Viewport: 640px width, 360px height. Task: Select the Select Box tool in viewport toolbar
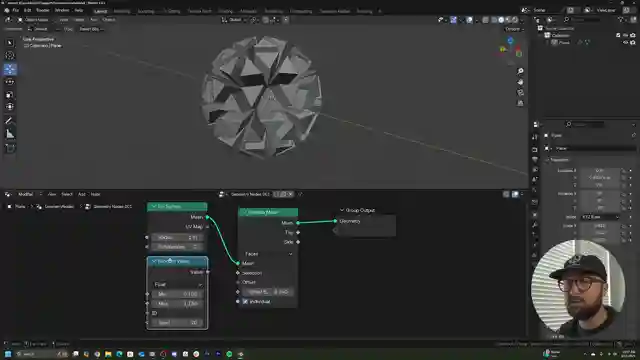[10, 42]
